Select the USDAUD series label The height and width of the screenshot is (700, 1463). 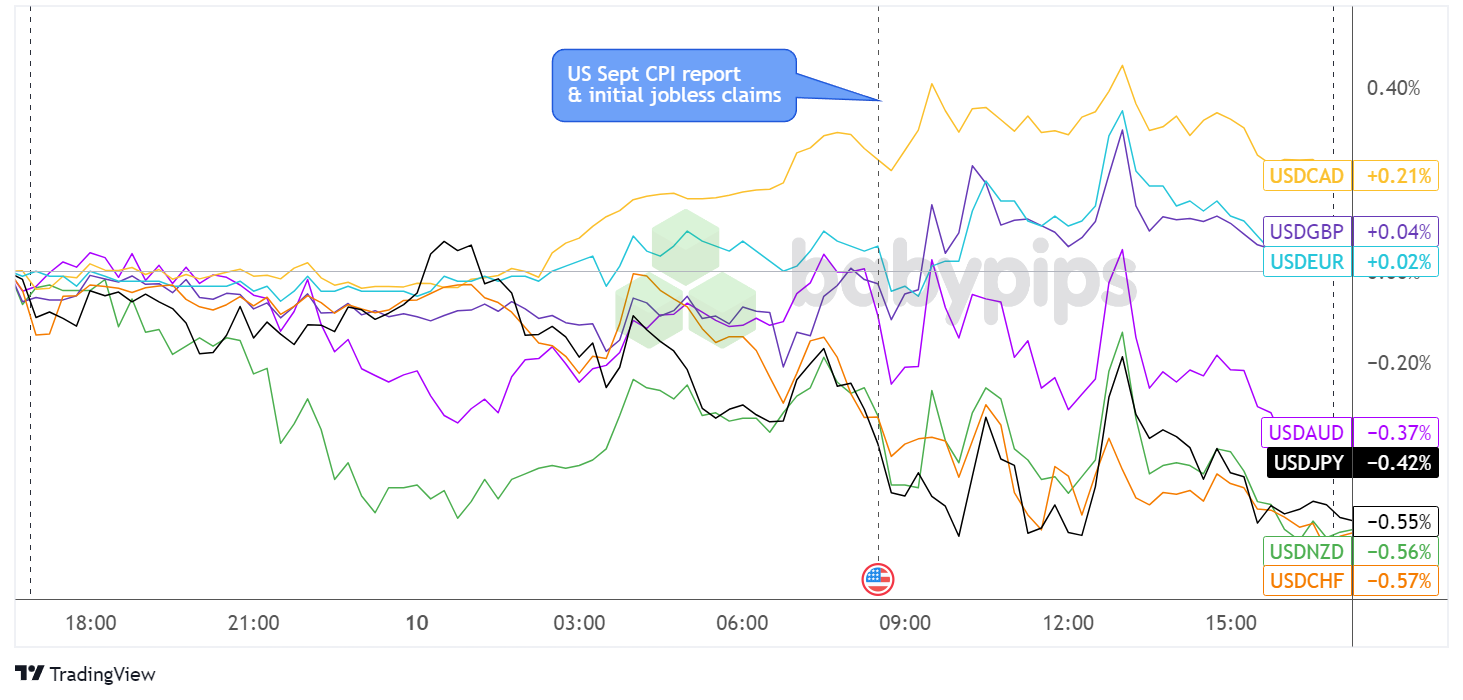(1307, 433)
